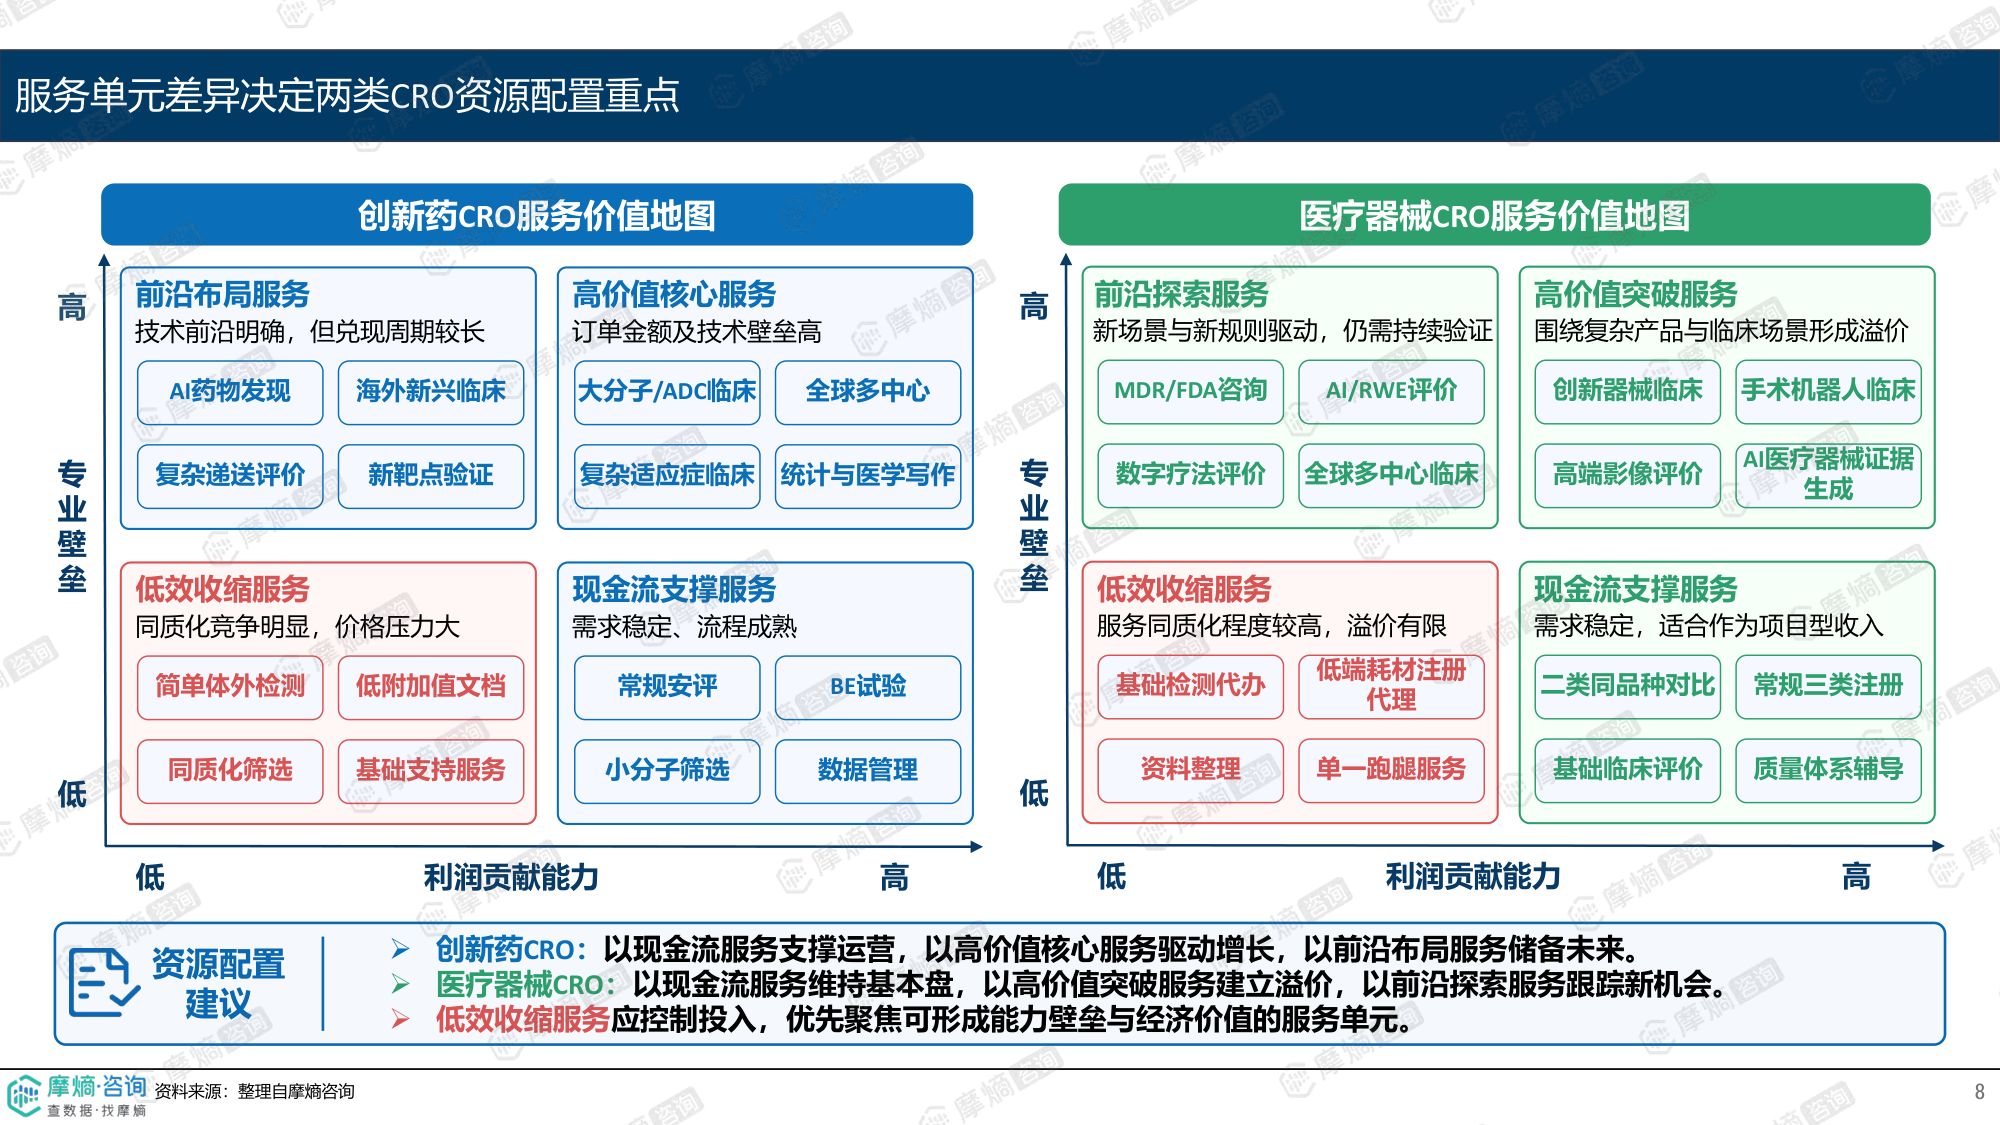Click the red arrow bullet before 低效收缩服务应控制投入
Image resolution: width=2000 pixels, height=1125 pixels.
pos(400,1019)
